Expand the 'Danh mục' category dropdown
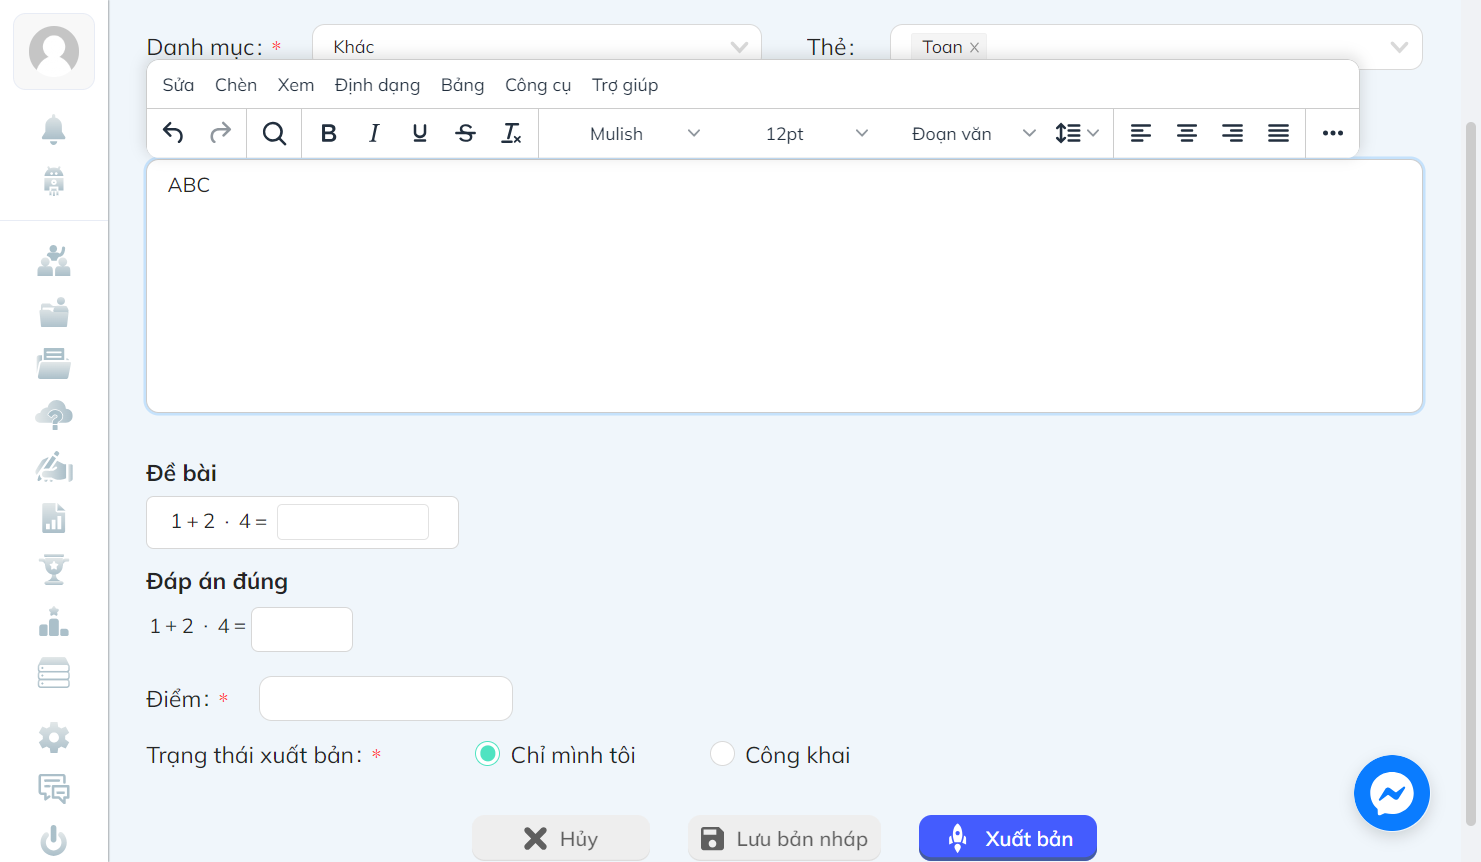1481x862 pixels. point(537,47)
